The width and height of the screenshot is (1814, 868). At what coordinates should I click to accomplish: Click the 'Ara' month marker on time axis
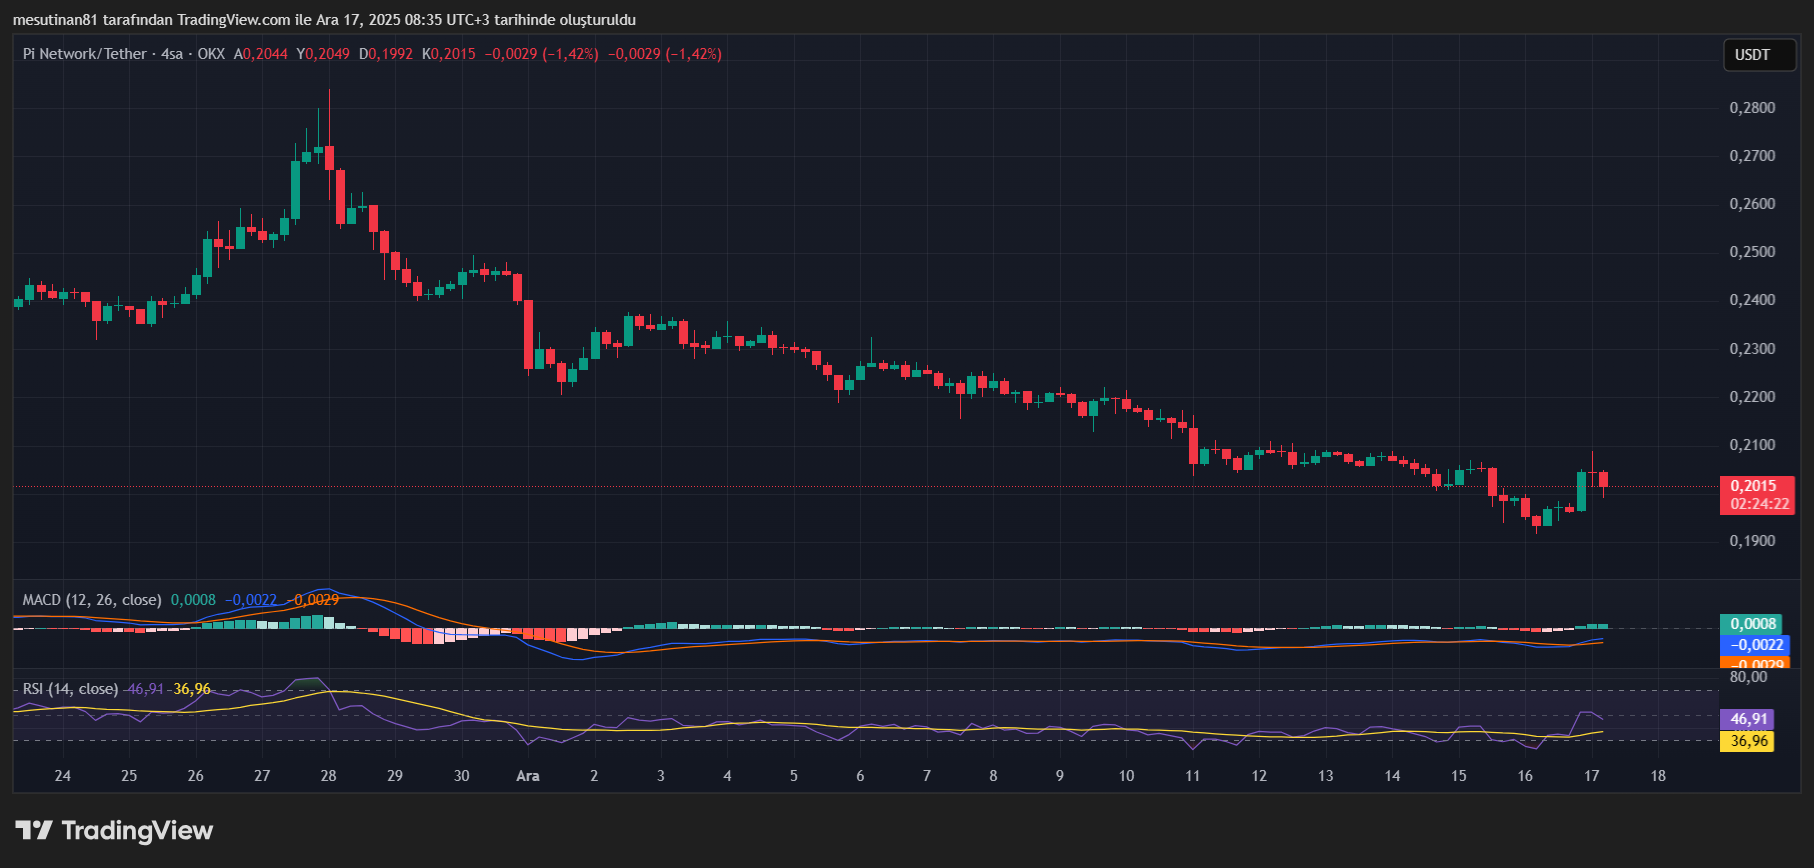pyautogui.click(x=527, y=776)
